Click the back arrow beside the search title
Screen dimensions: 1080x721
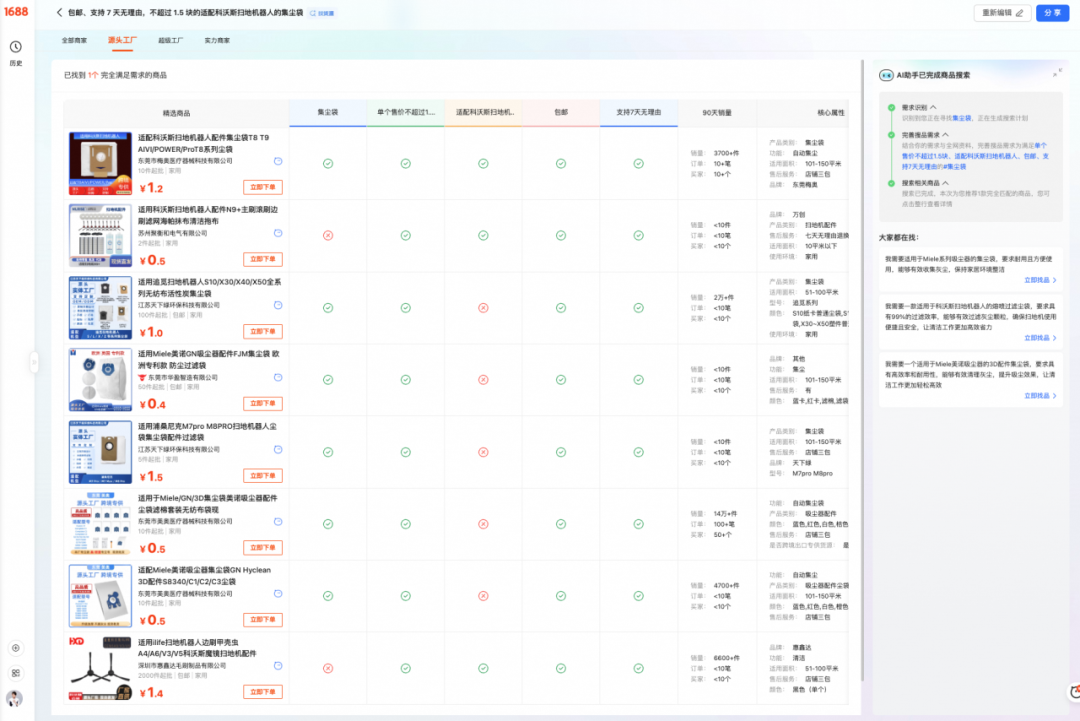(x=59, y=13)
